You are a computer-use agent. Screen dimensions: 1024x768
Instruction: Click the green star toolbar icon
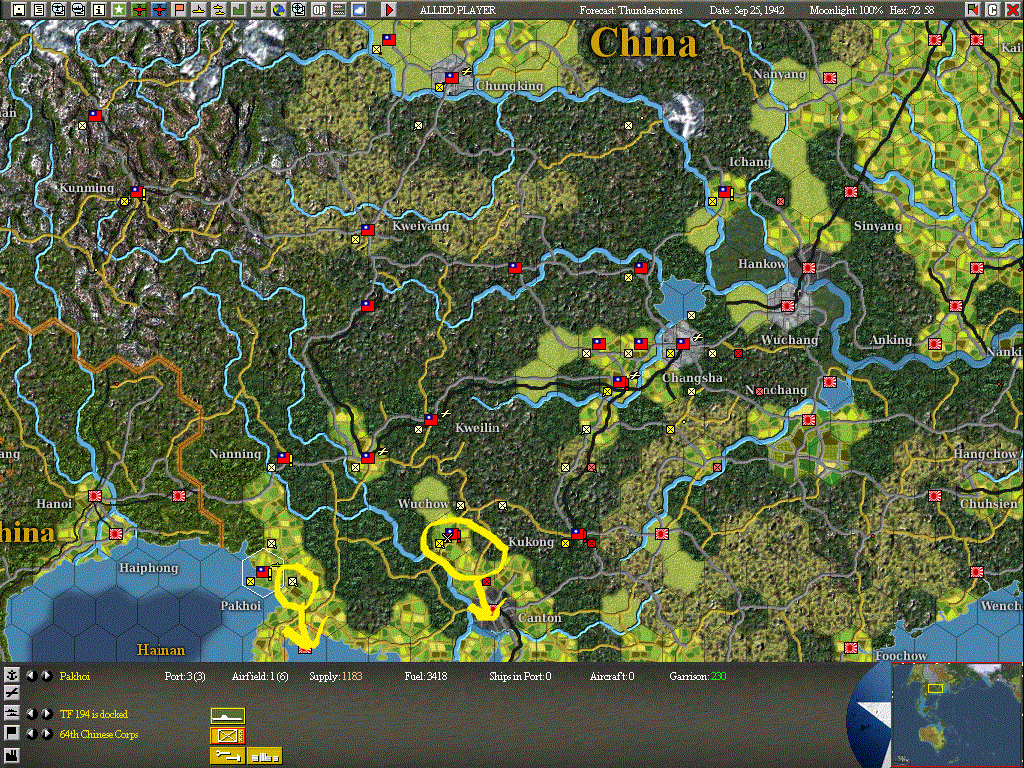click(x=118, y=9)
